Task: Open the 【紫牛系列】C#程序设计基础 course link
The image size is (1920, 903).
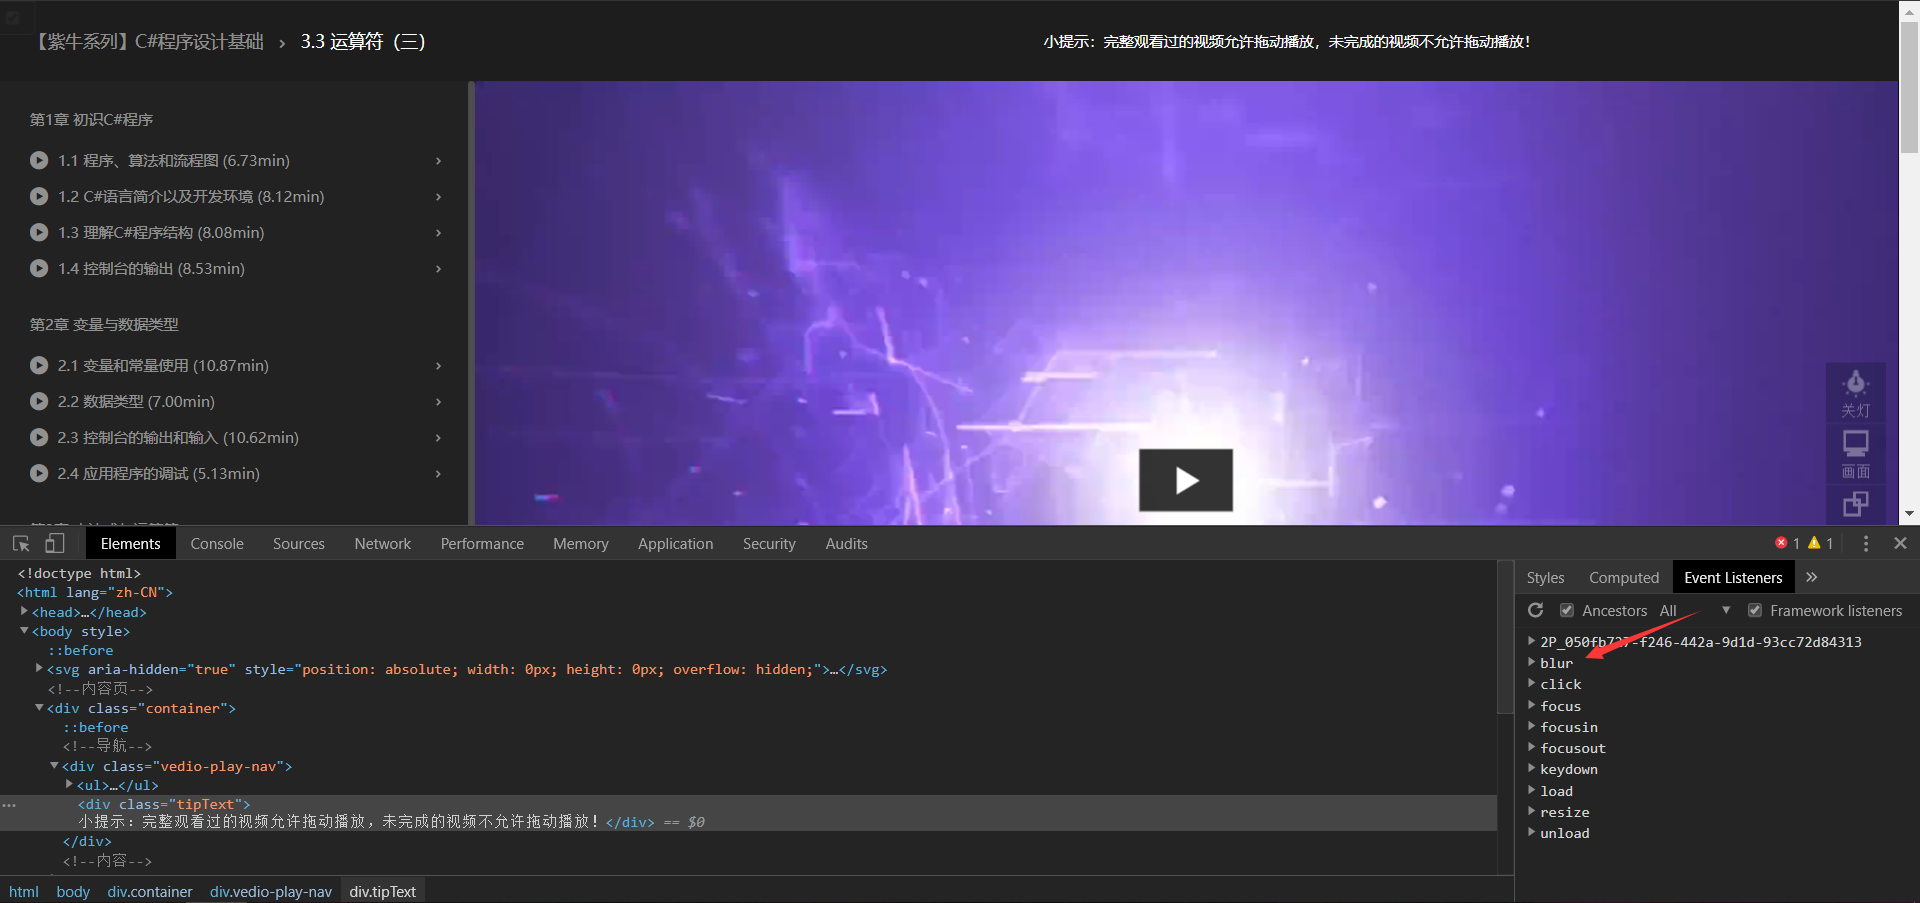Action: click(x=149, y=41)
